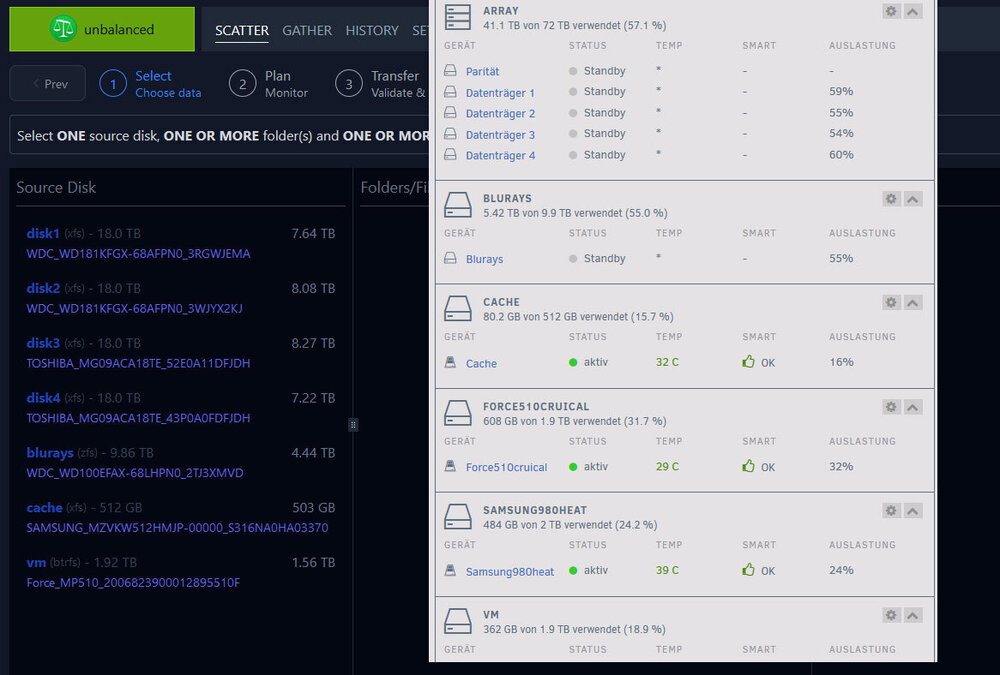Click the SMART thumbs-up icon for Force510cruical
The width and height of the screenshot is (1000, 675).
(749, 466)
